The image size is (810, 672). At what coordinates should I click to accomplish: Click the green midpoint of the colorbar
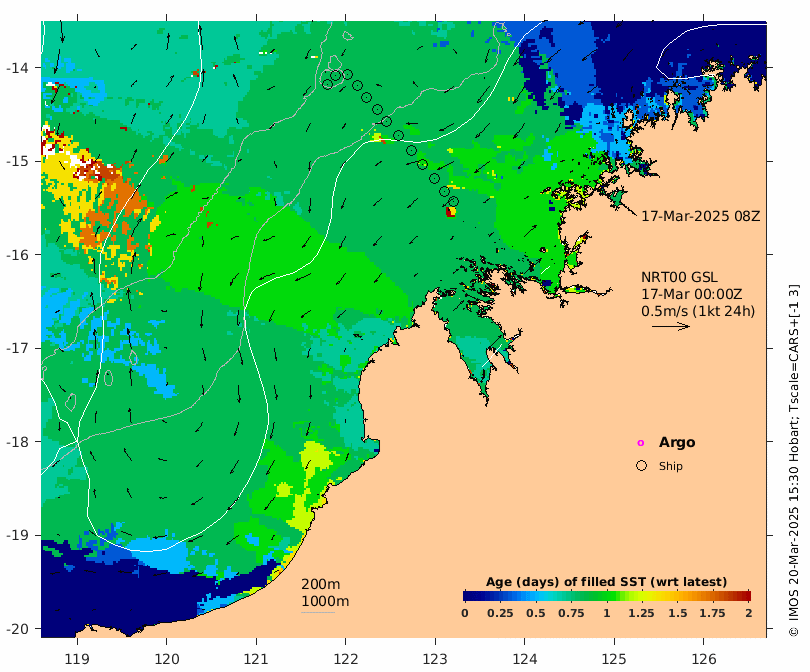tap(607, 596)
